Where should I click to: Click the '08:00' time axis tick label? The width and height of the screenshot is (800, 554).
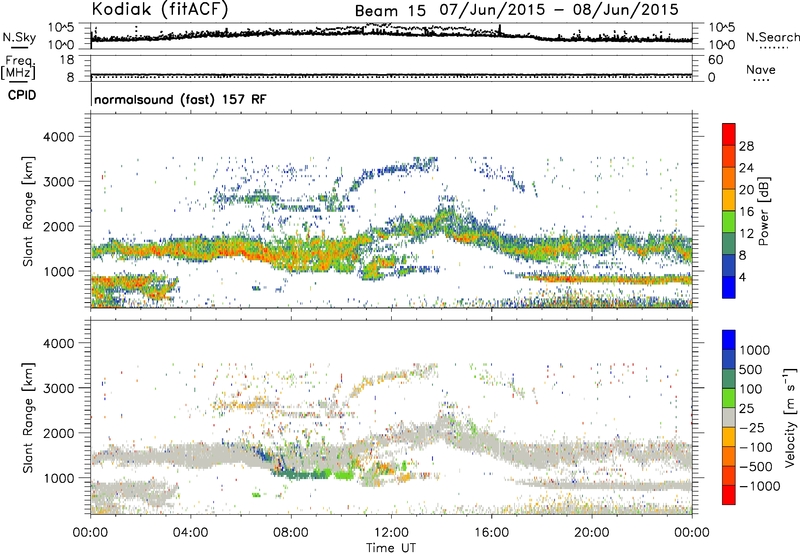point(290,533)
